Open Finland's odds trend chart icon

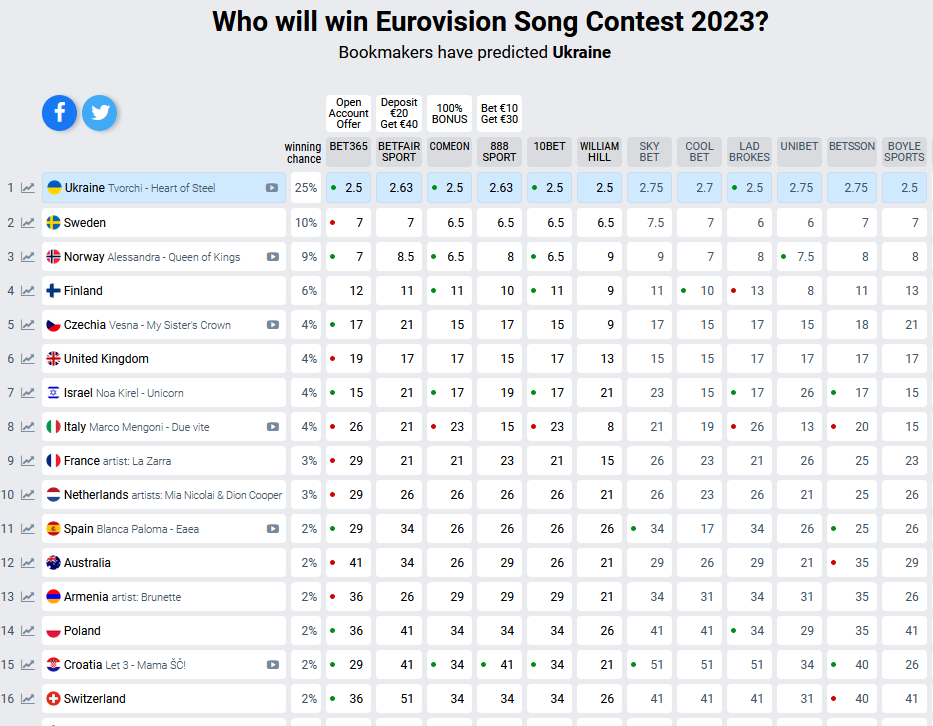28,291
